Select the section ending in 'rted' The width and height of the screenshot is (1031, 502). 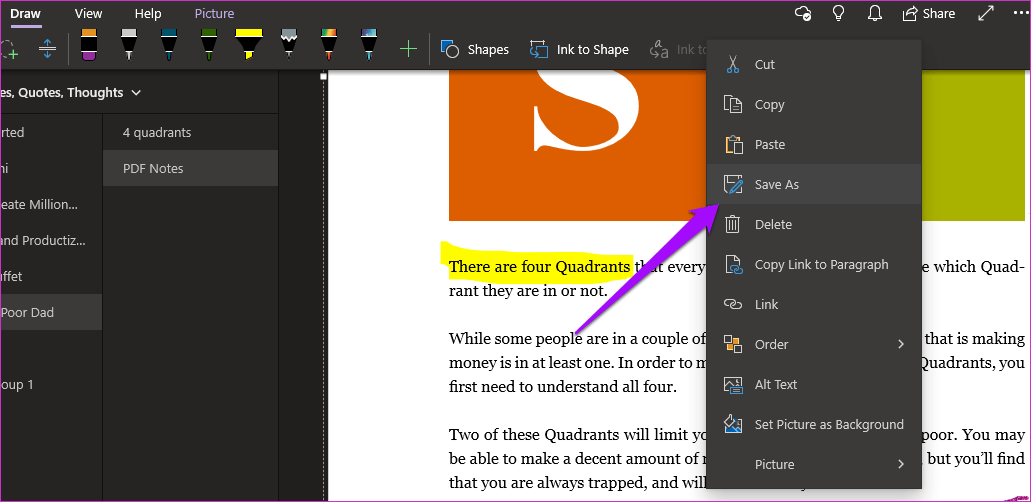(51, 132)
